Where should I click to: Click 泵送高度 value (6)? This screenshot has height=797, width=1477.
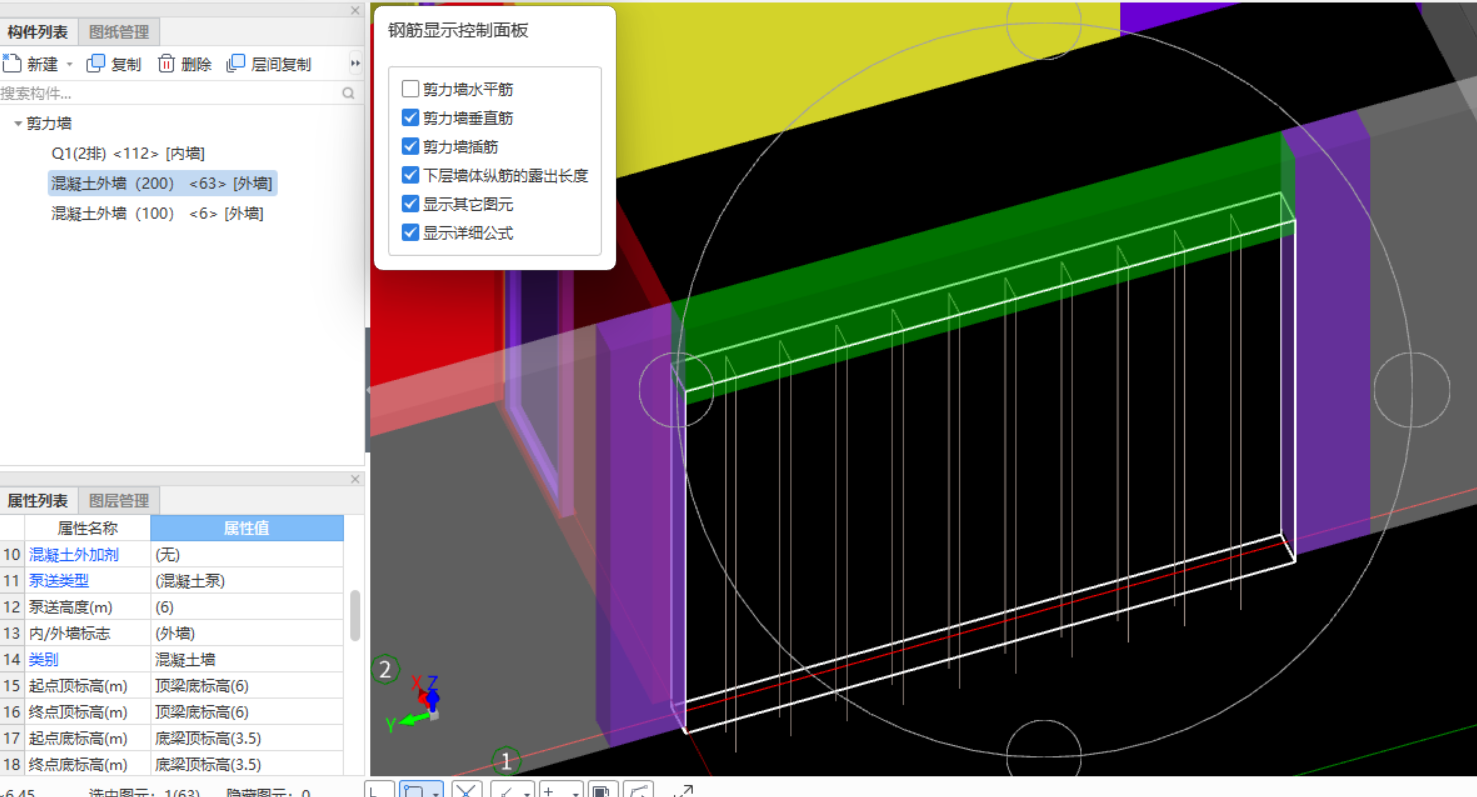pos(246,607)
